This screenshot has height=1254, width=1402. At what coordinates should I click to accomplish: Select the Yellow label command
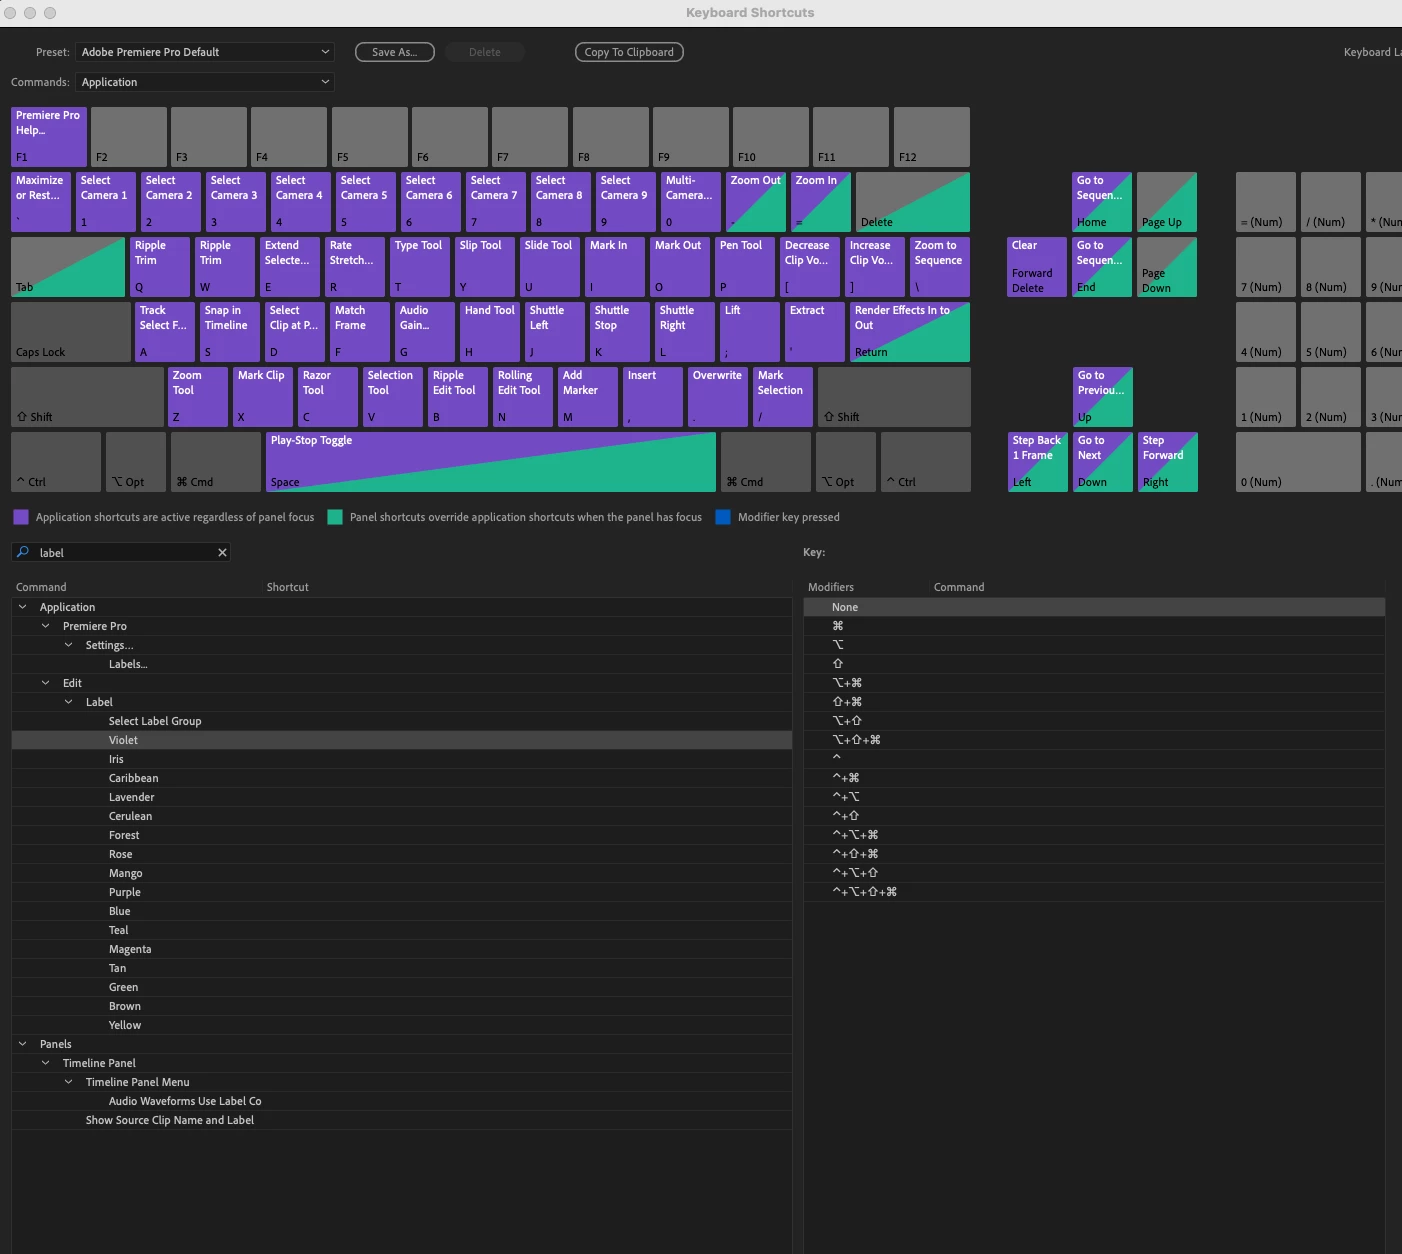[x=402, y=1025]
